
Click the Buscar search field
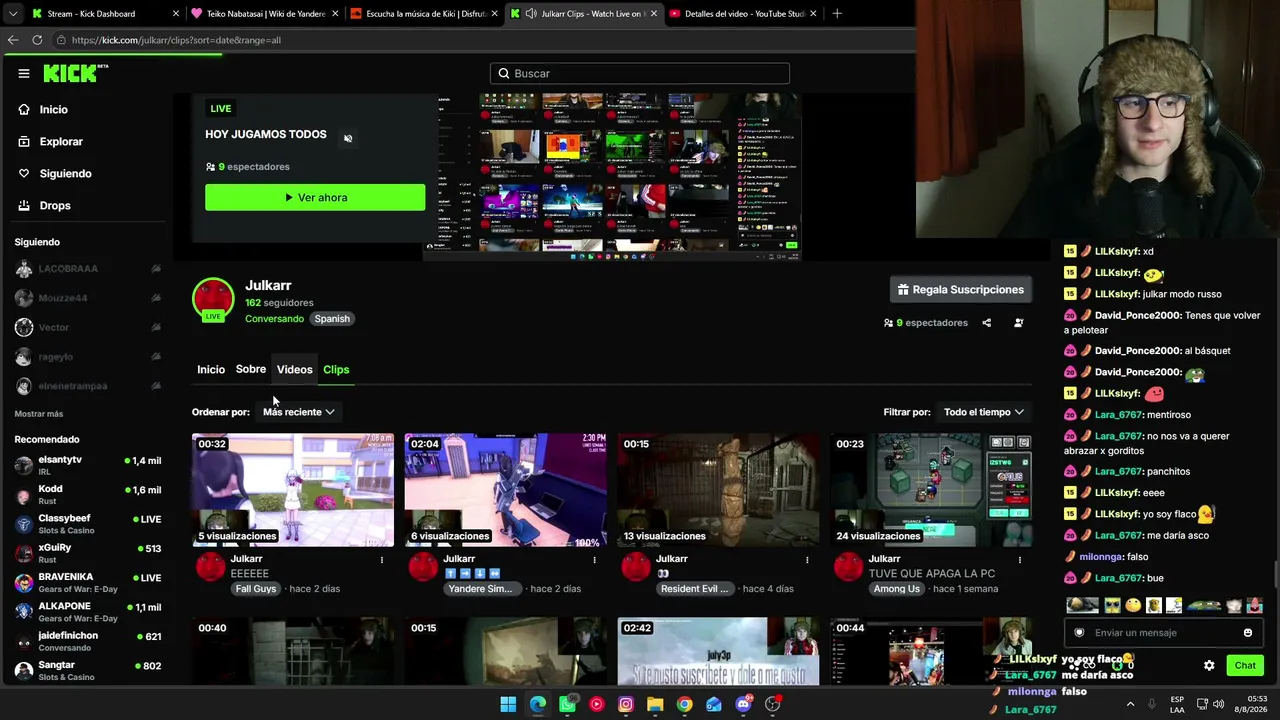(640, 73)
